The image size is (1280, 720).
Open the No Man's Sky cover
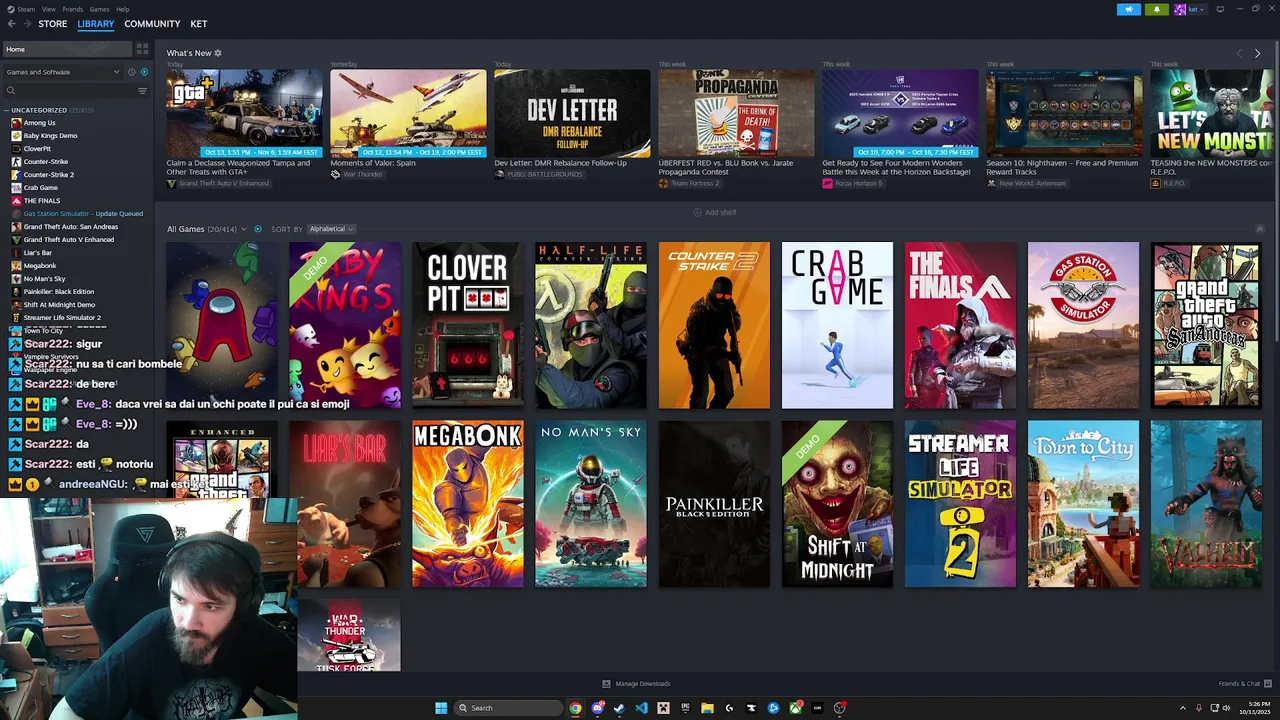tap(591, 504)
